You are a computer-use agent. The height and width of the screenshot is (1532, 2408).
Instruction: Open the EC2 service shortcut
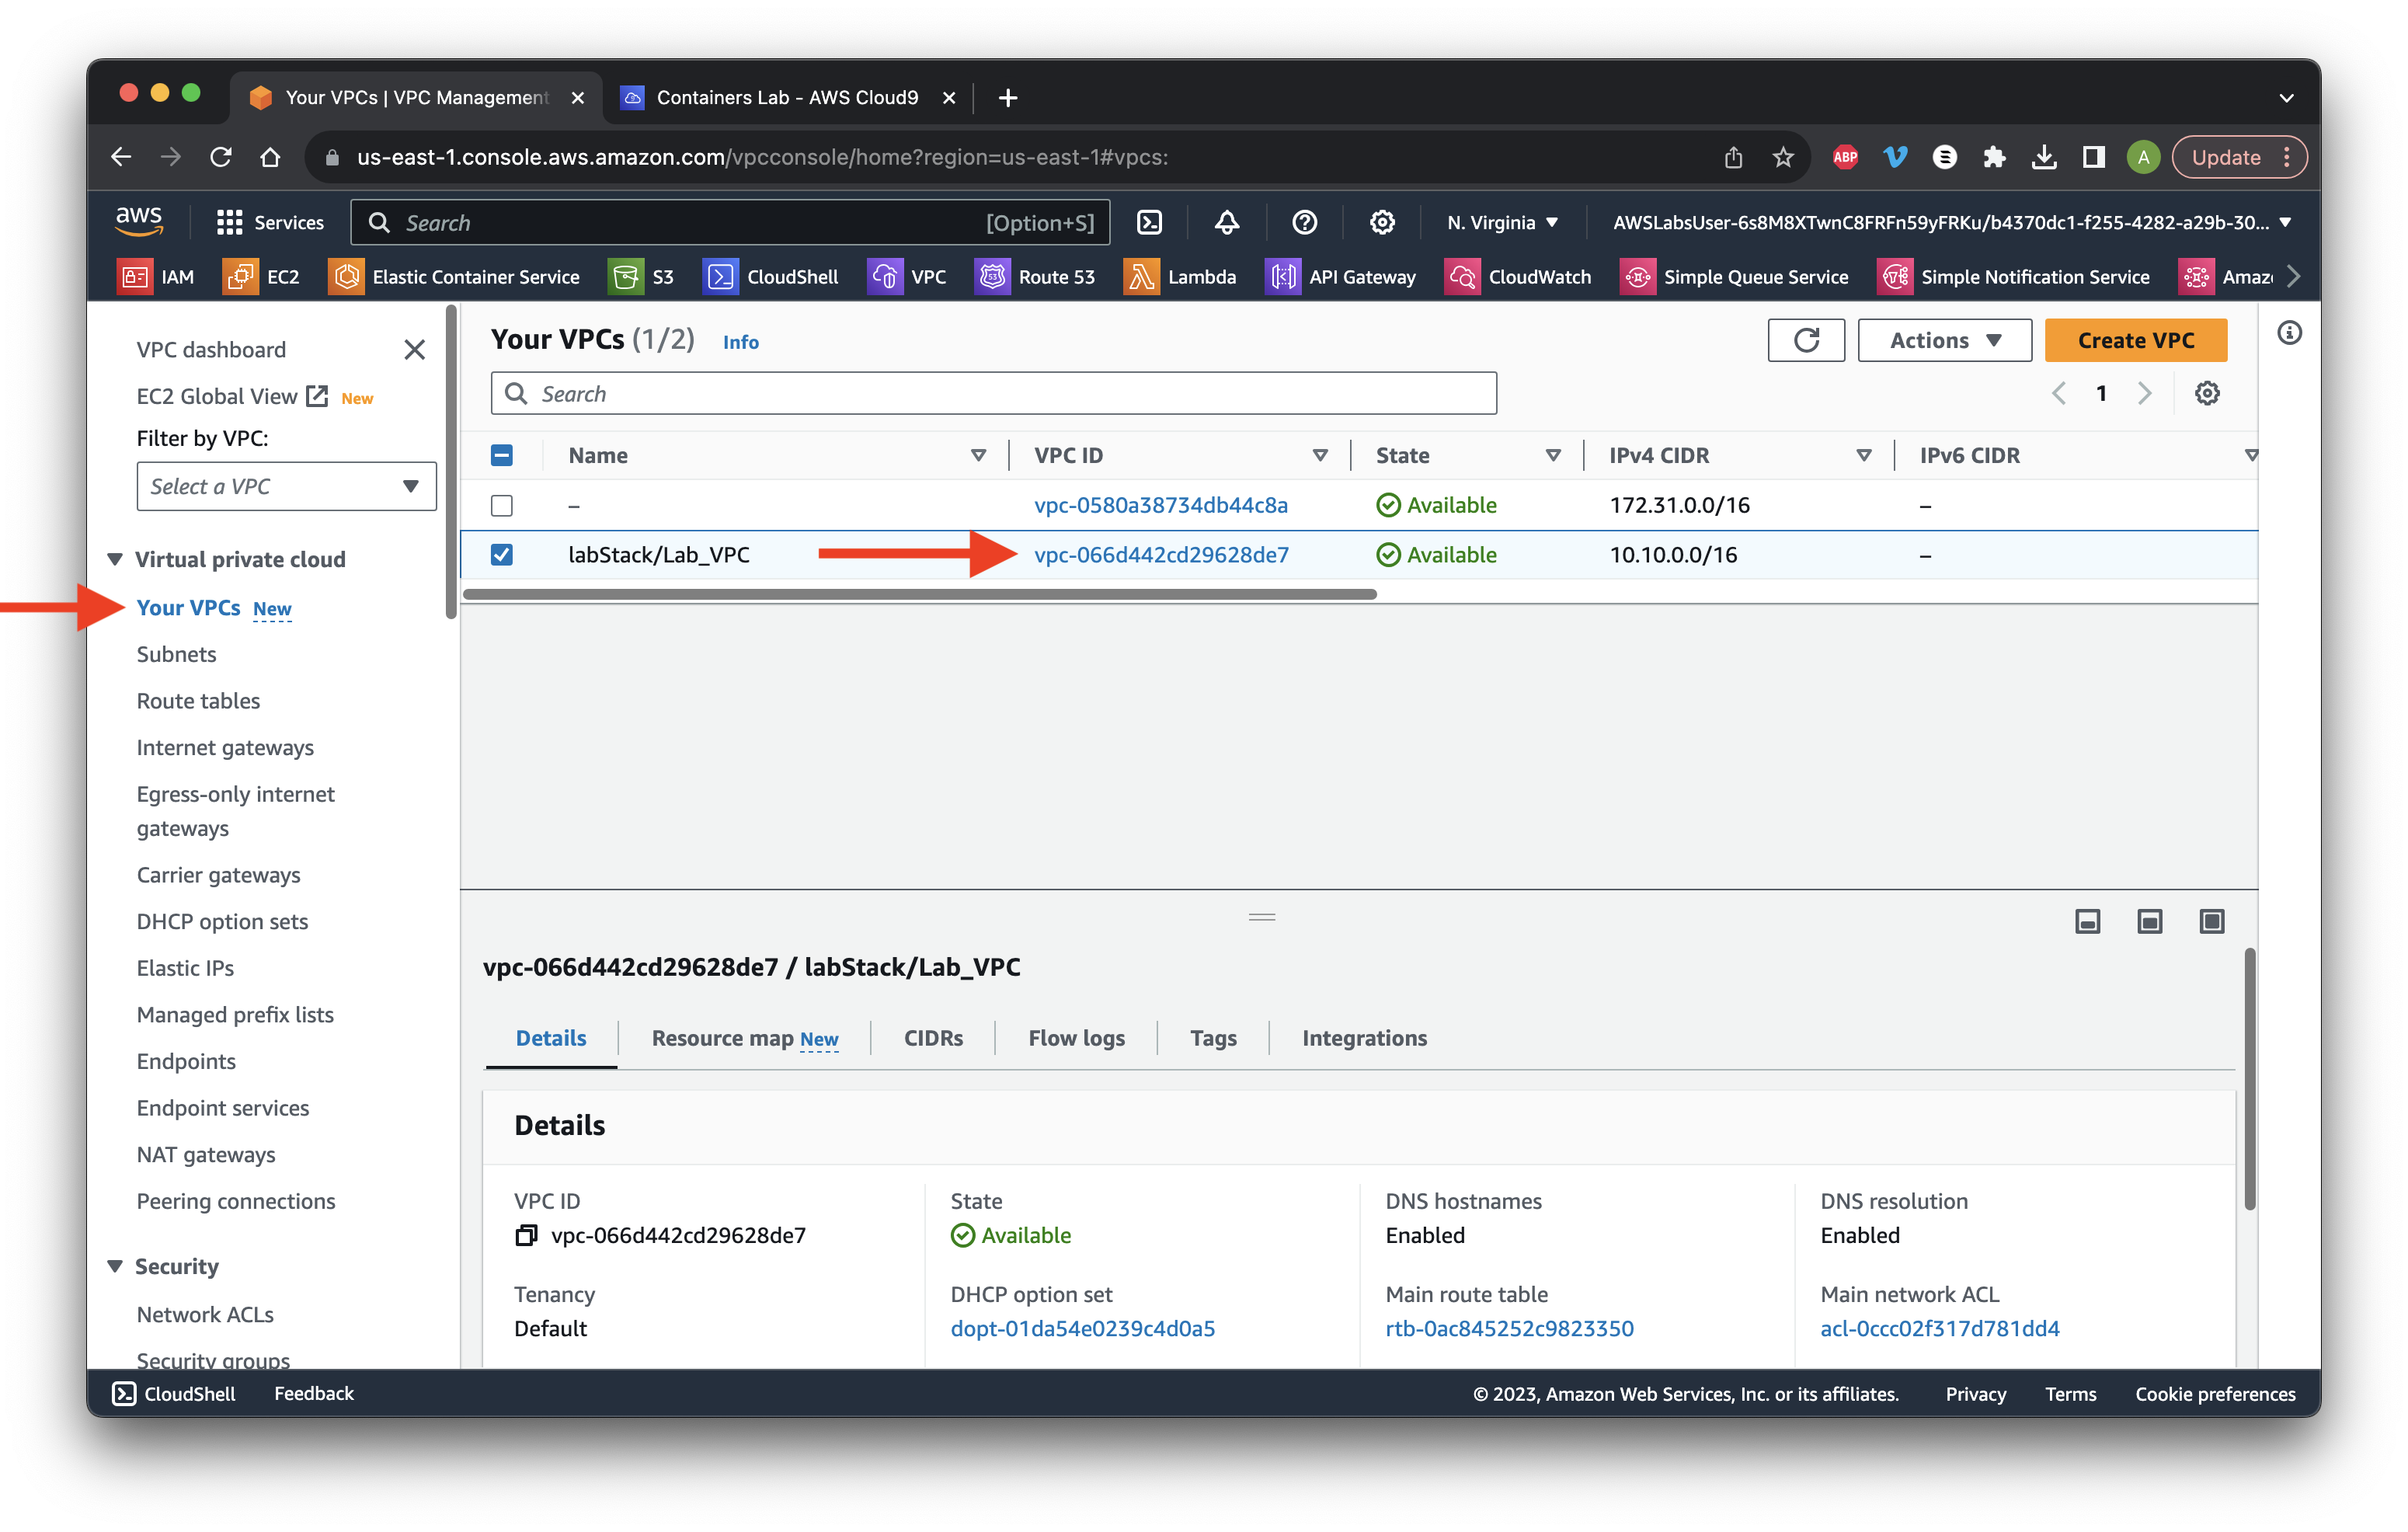pyautogui.click(x=262, y=277)
